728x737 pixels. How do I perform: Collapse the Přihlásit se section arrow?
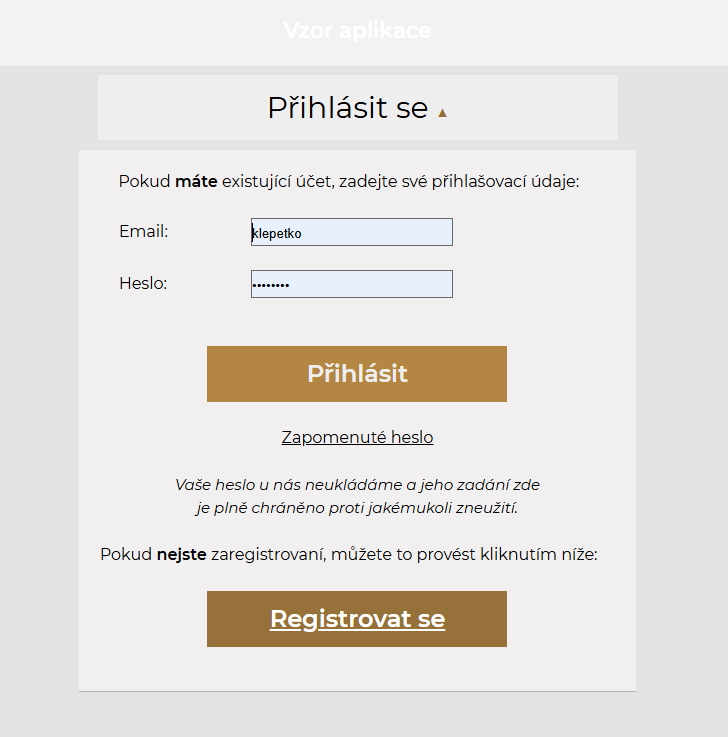pyautogui.click(x=442, y=113)
